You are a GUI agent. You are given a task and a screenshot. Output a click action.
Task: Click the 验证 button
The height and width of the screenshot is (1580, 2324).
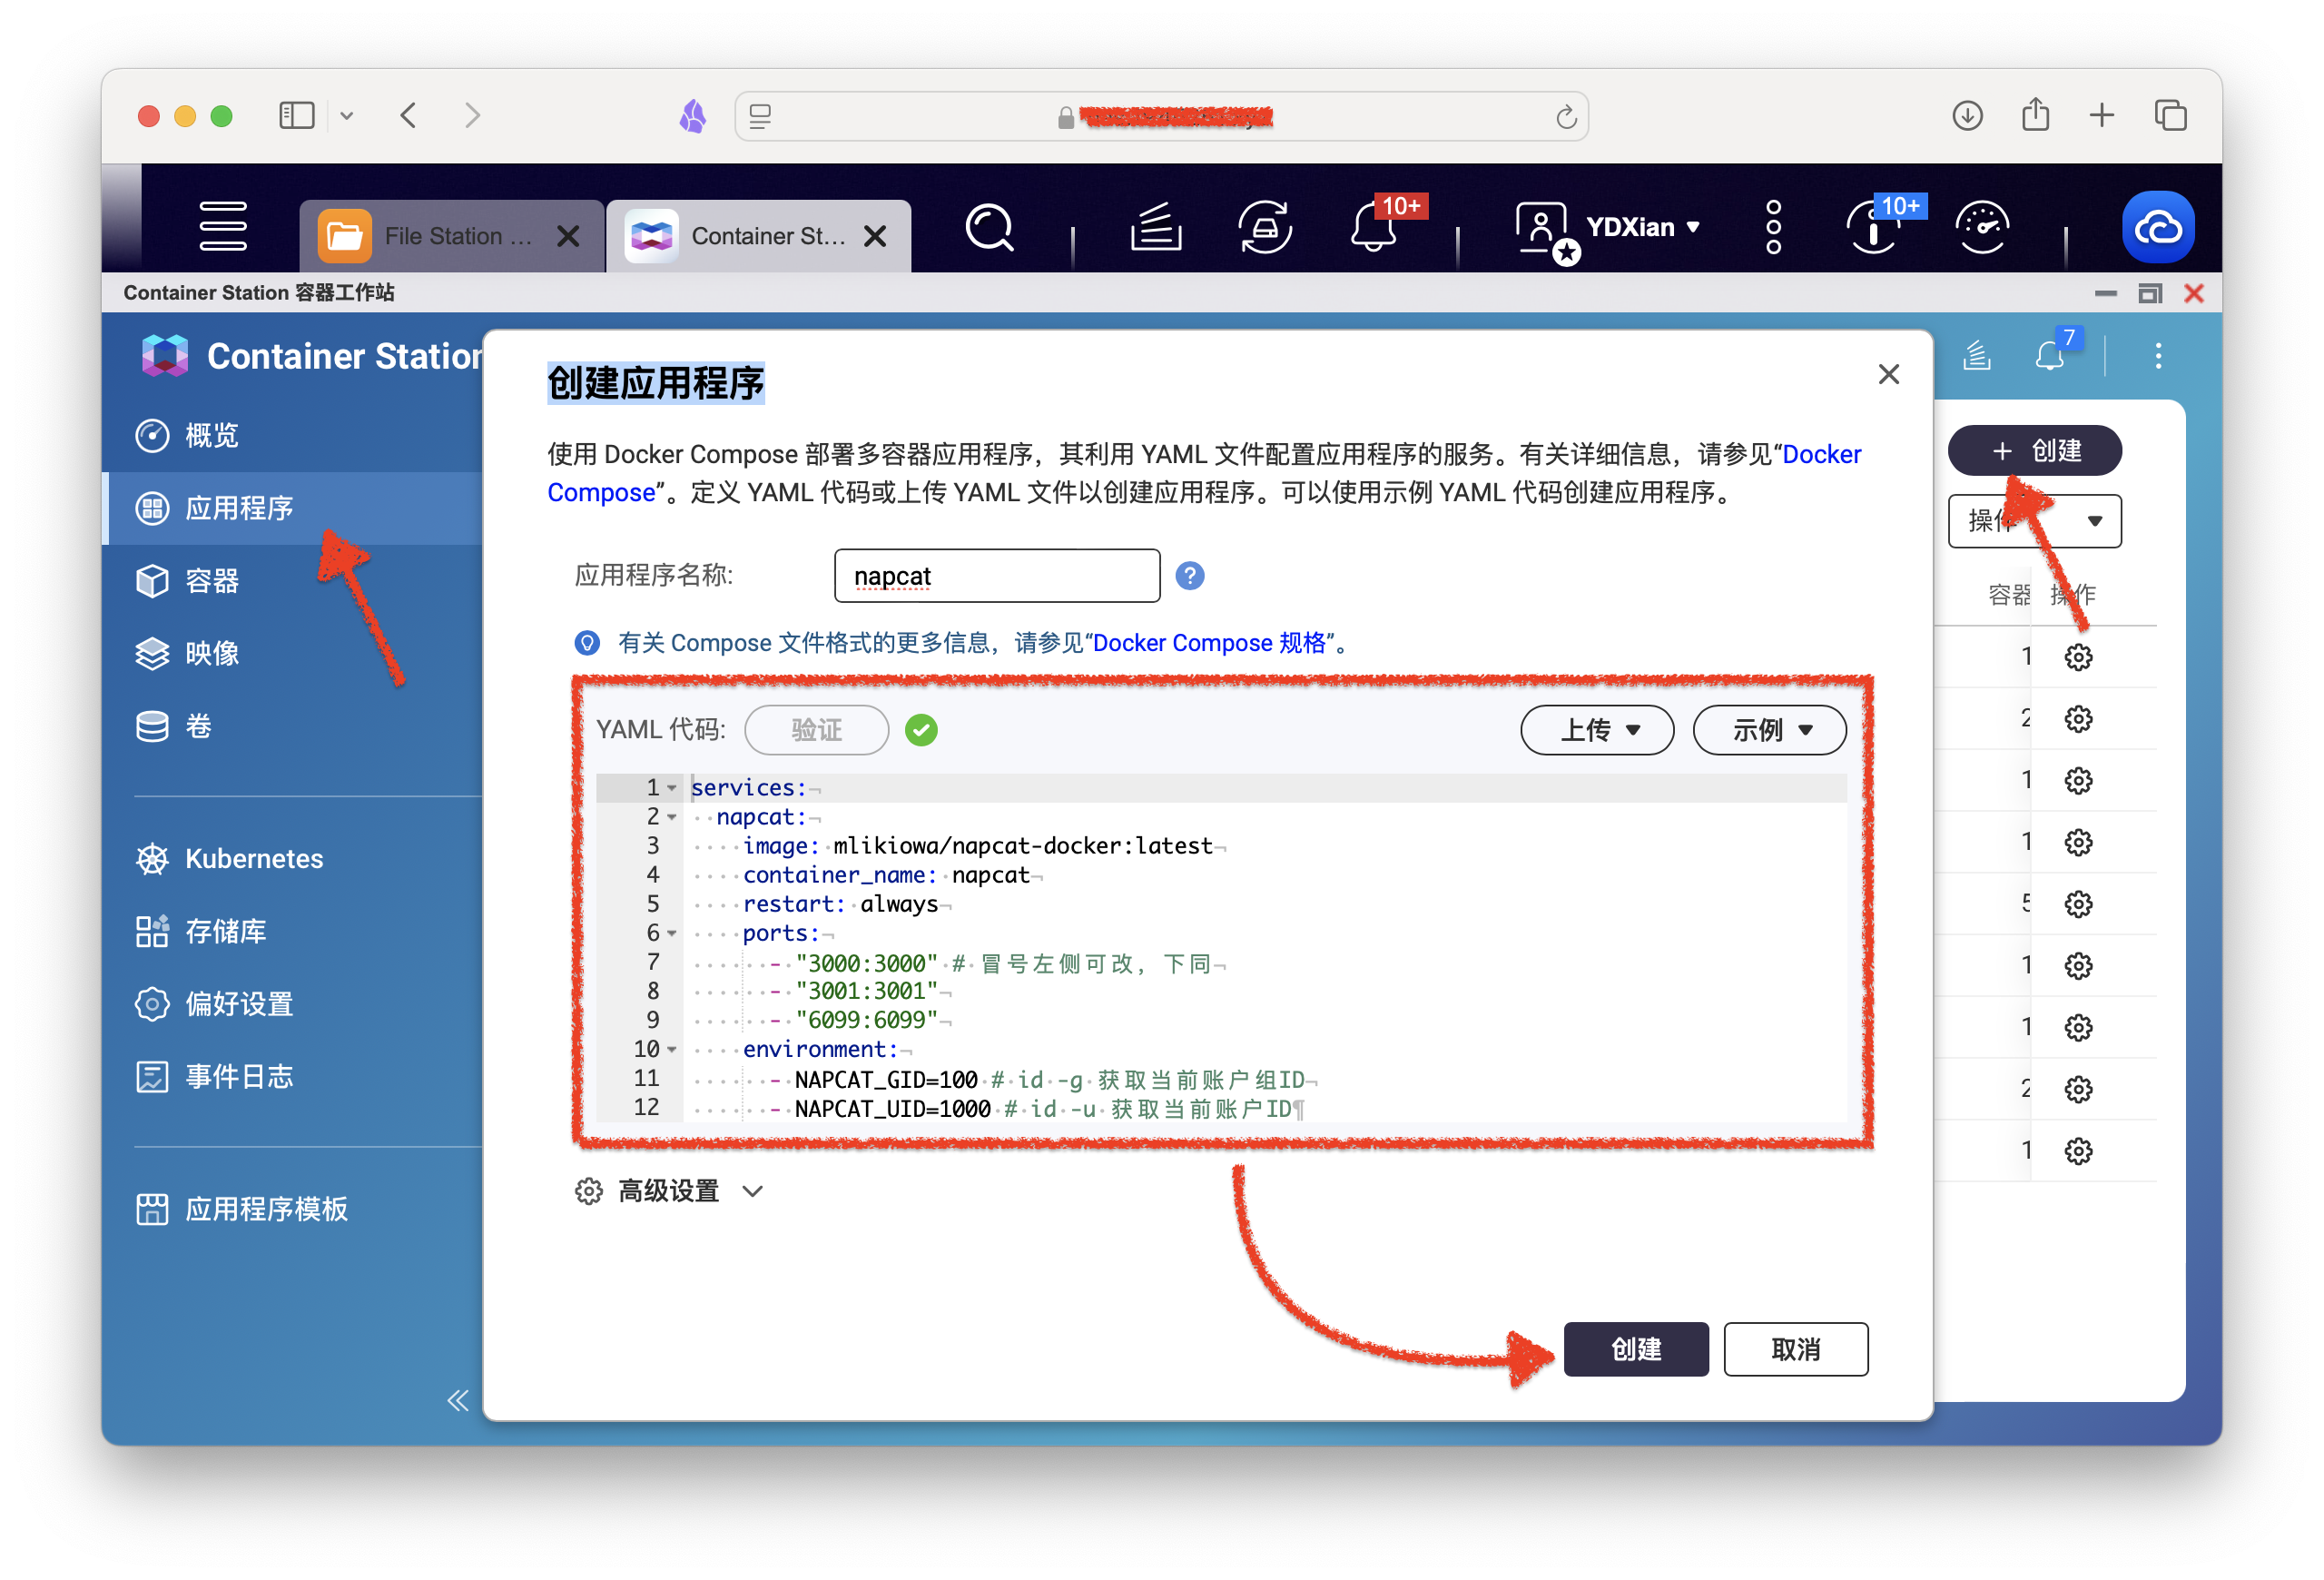(817, 730)
